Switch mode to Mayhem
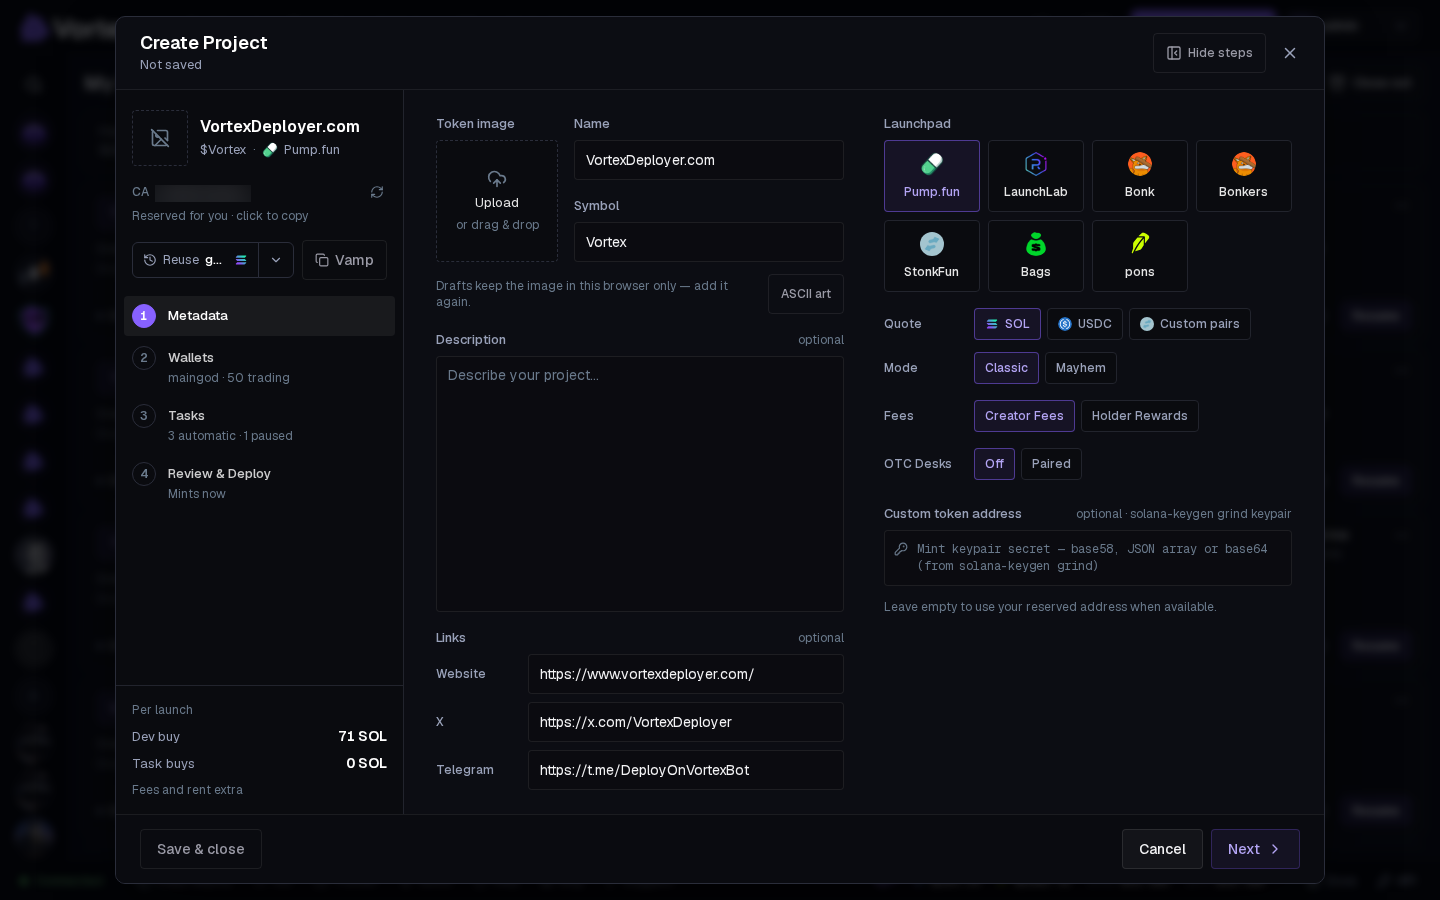The image size is (1440, 900). coord(1081,368)
